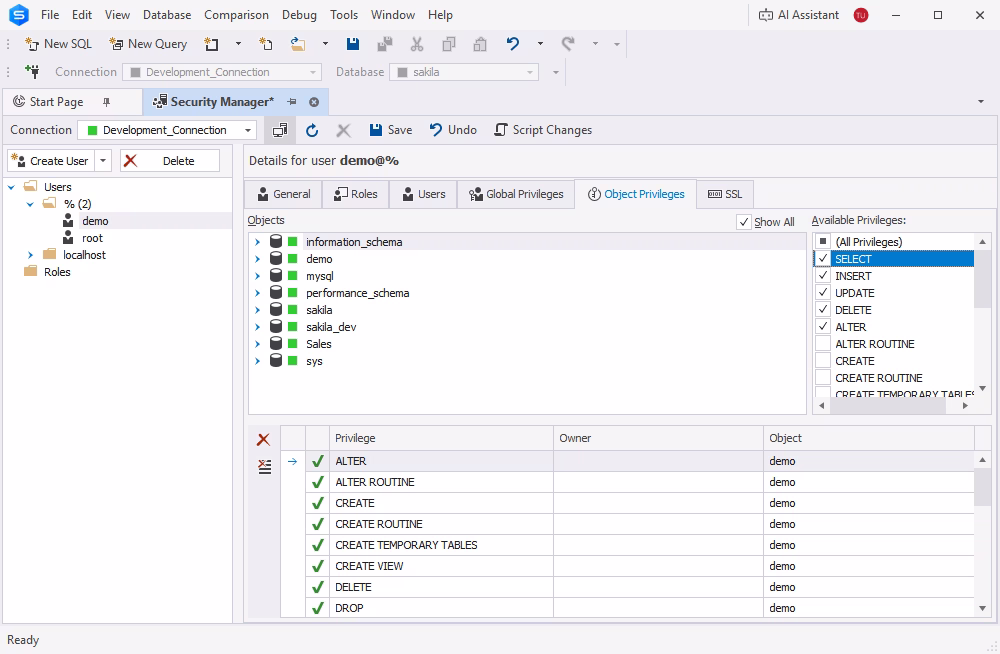
Task: Click the remove all privileges list icon
Action: [264, 466]
